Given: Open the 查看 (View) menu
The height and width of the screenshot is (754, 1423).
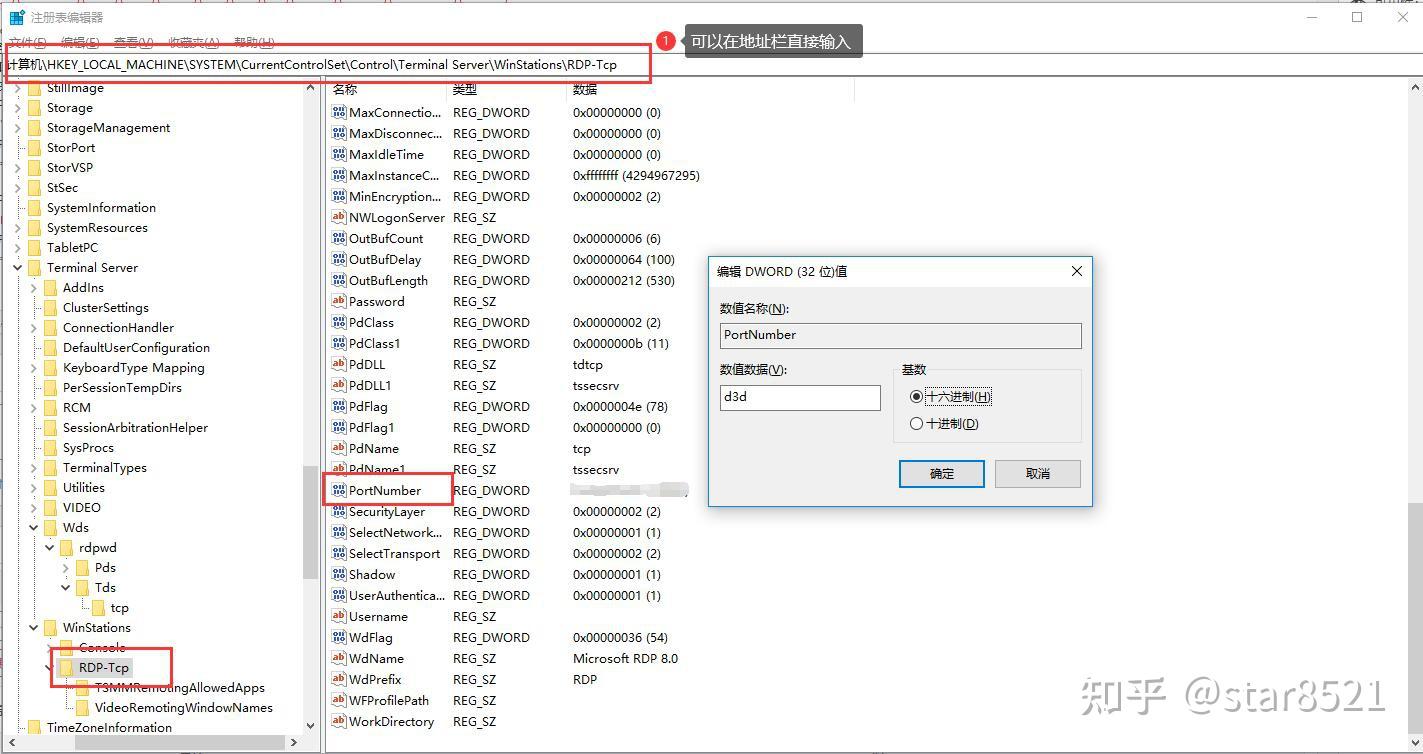Looking at the screenshot, I should (133, 42).
